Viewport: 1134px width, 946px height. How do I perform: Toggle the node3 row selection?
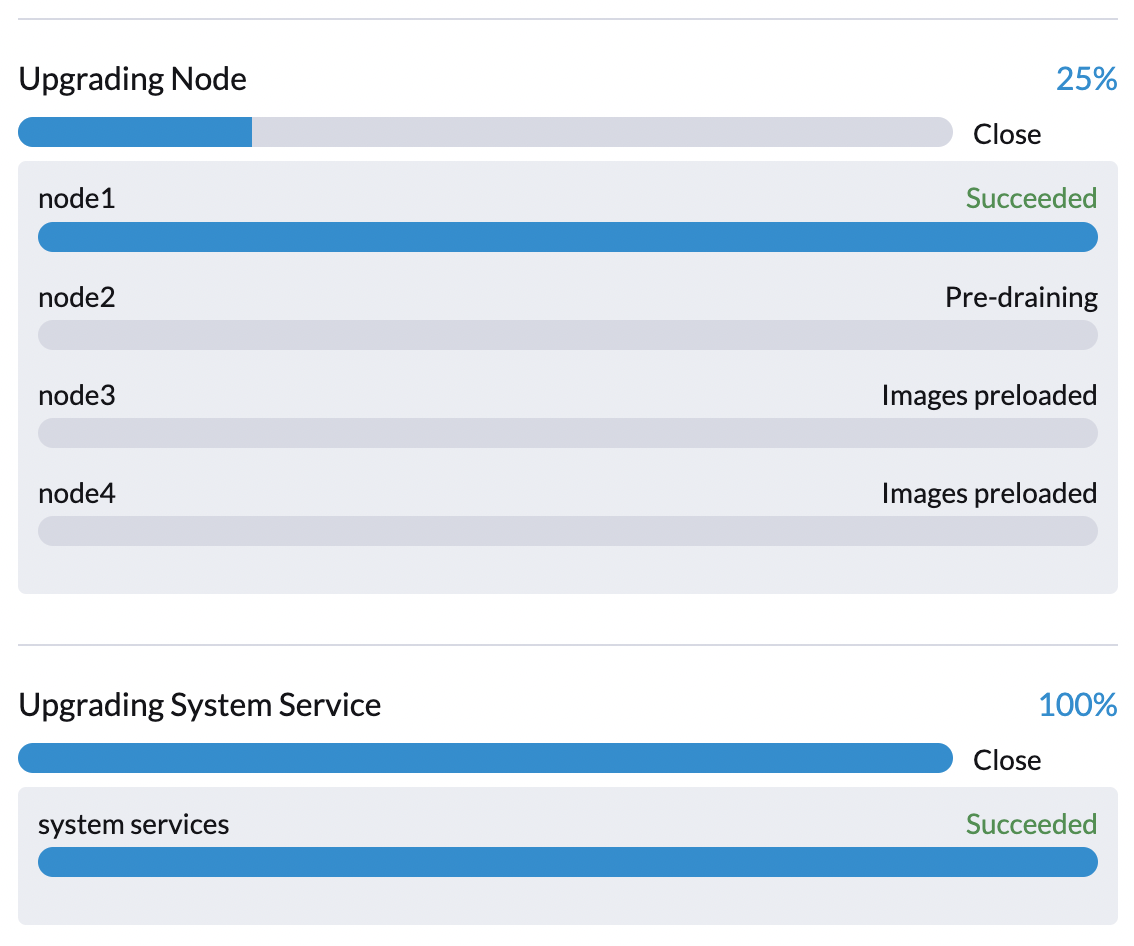point(76,395)
